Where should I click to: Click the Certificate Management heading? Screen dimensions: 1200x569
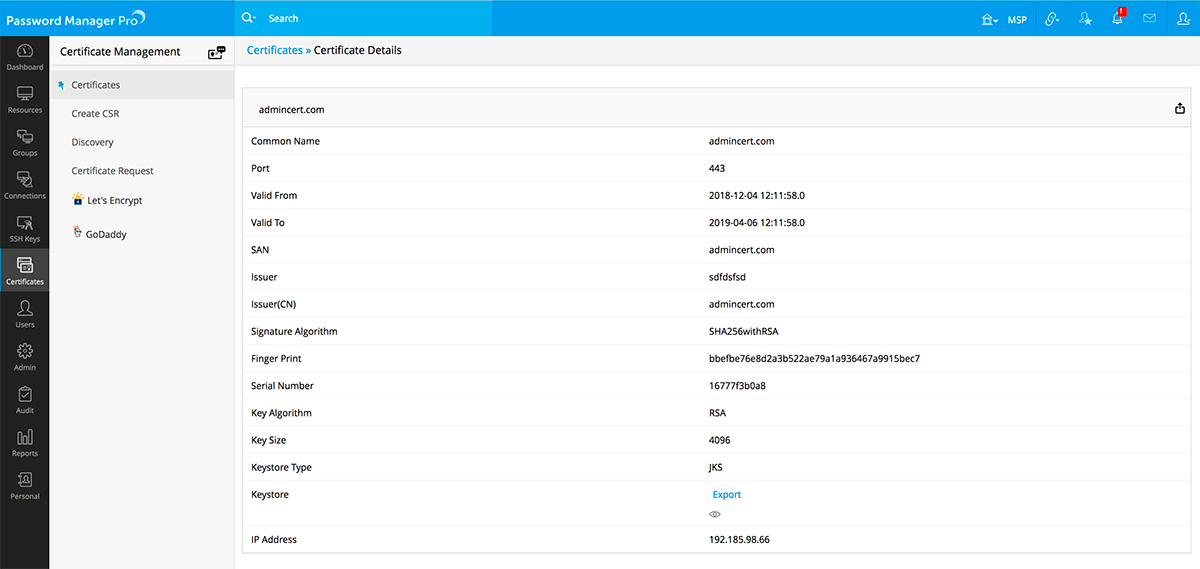[120, 52]
